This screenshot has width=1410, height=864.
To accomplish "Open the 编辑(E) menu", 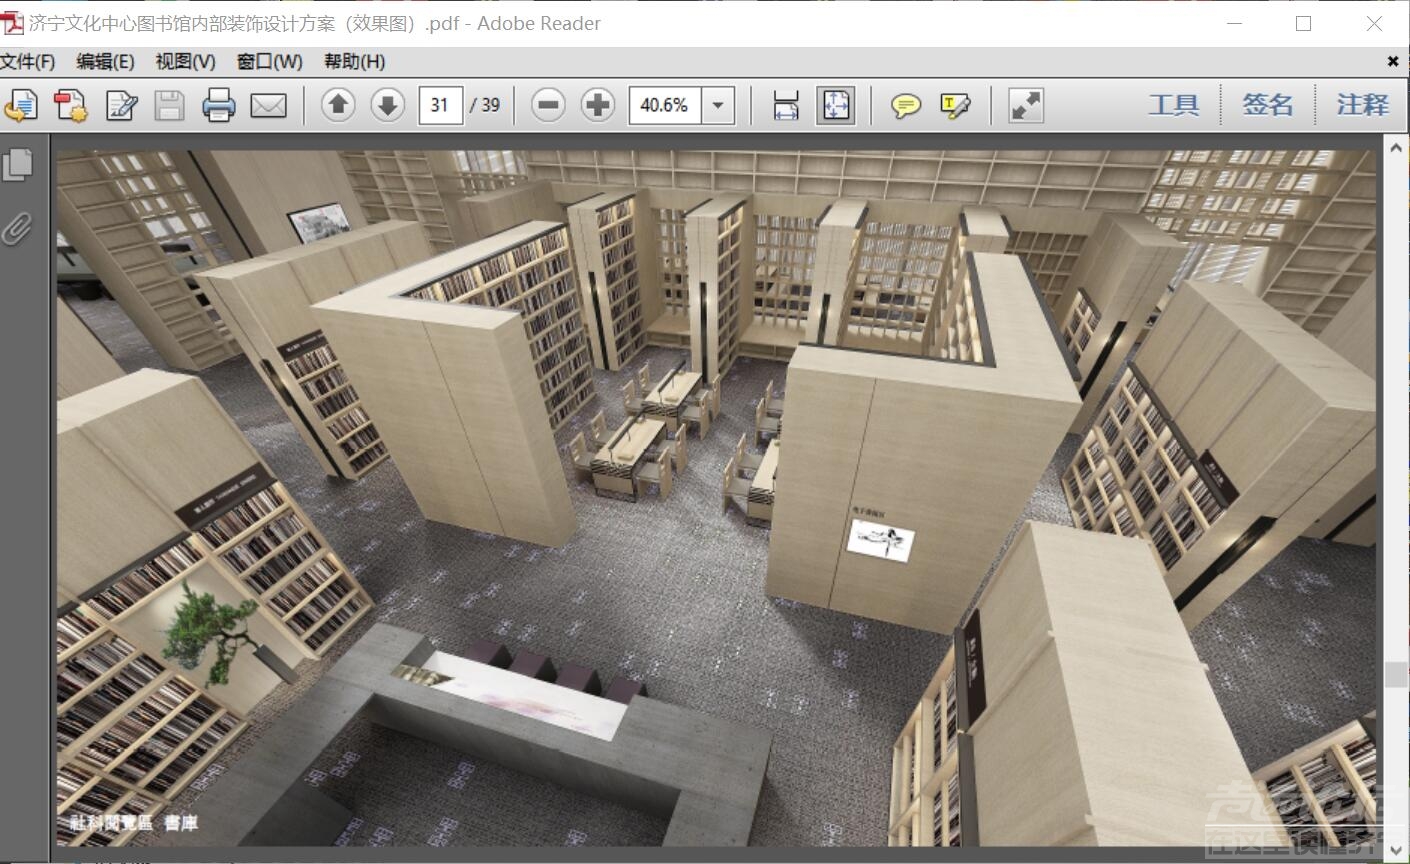I will pyautogui.click(x=105, y=61).
